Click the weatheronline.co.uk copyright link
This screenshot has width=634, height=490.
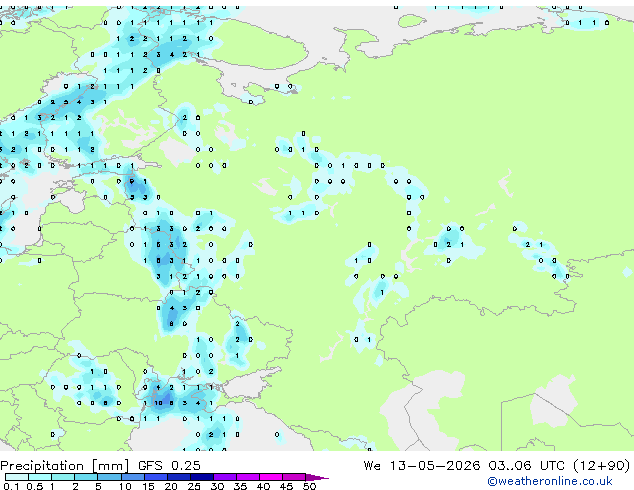pos(550,481)
